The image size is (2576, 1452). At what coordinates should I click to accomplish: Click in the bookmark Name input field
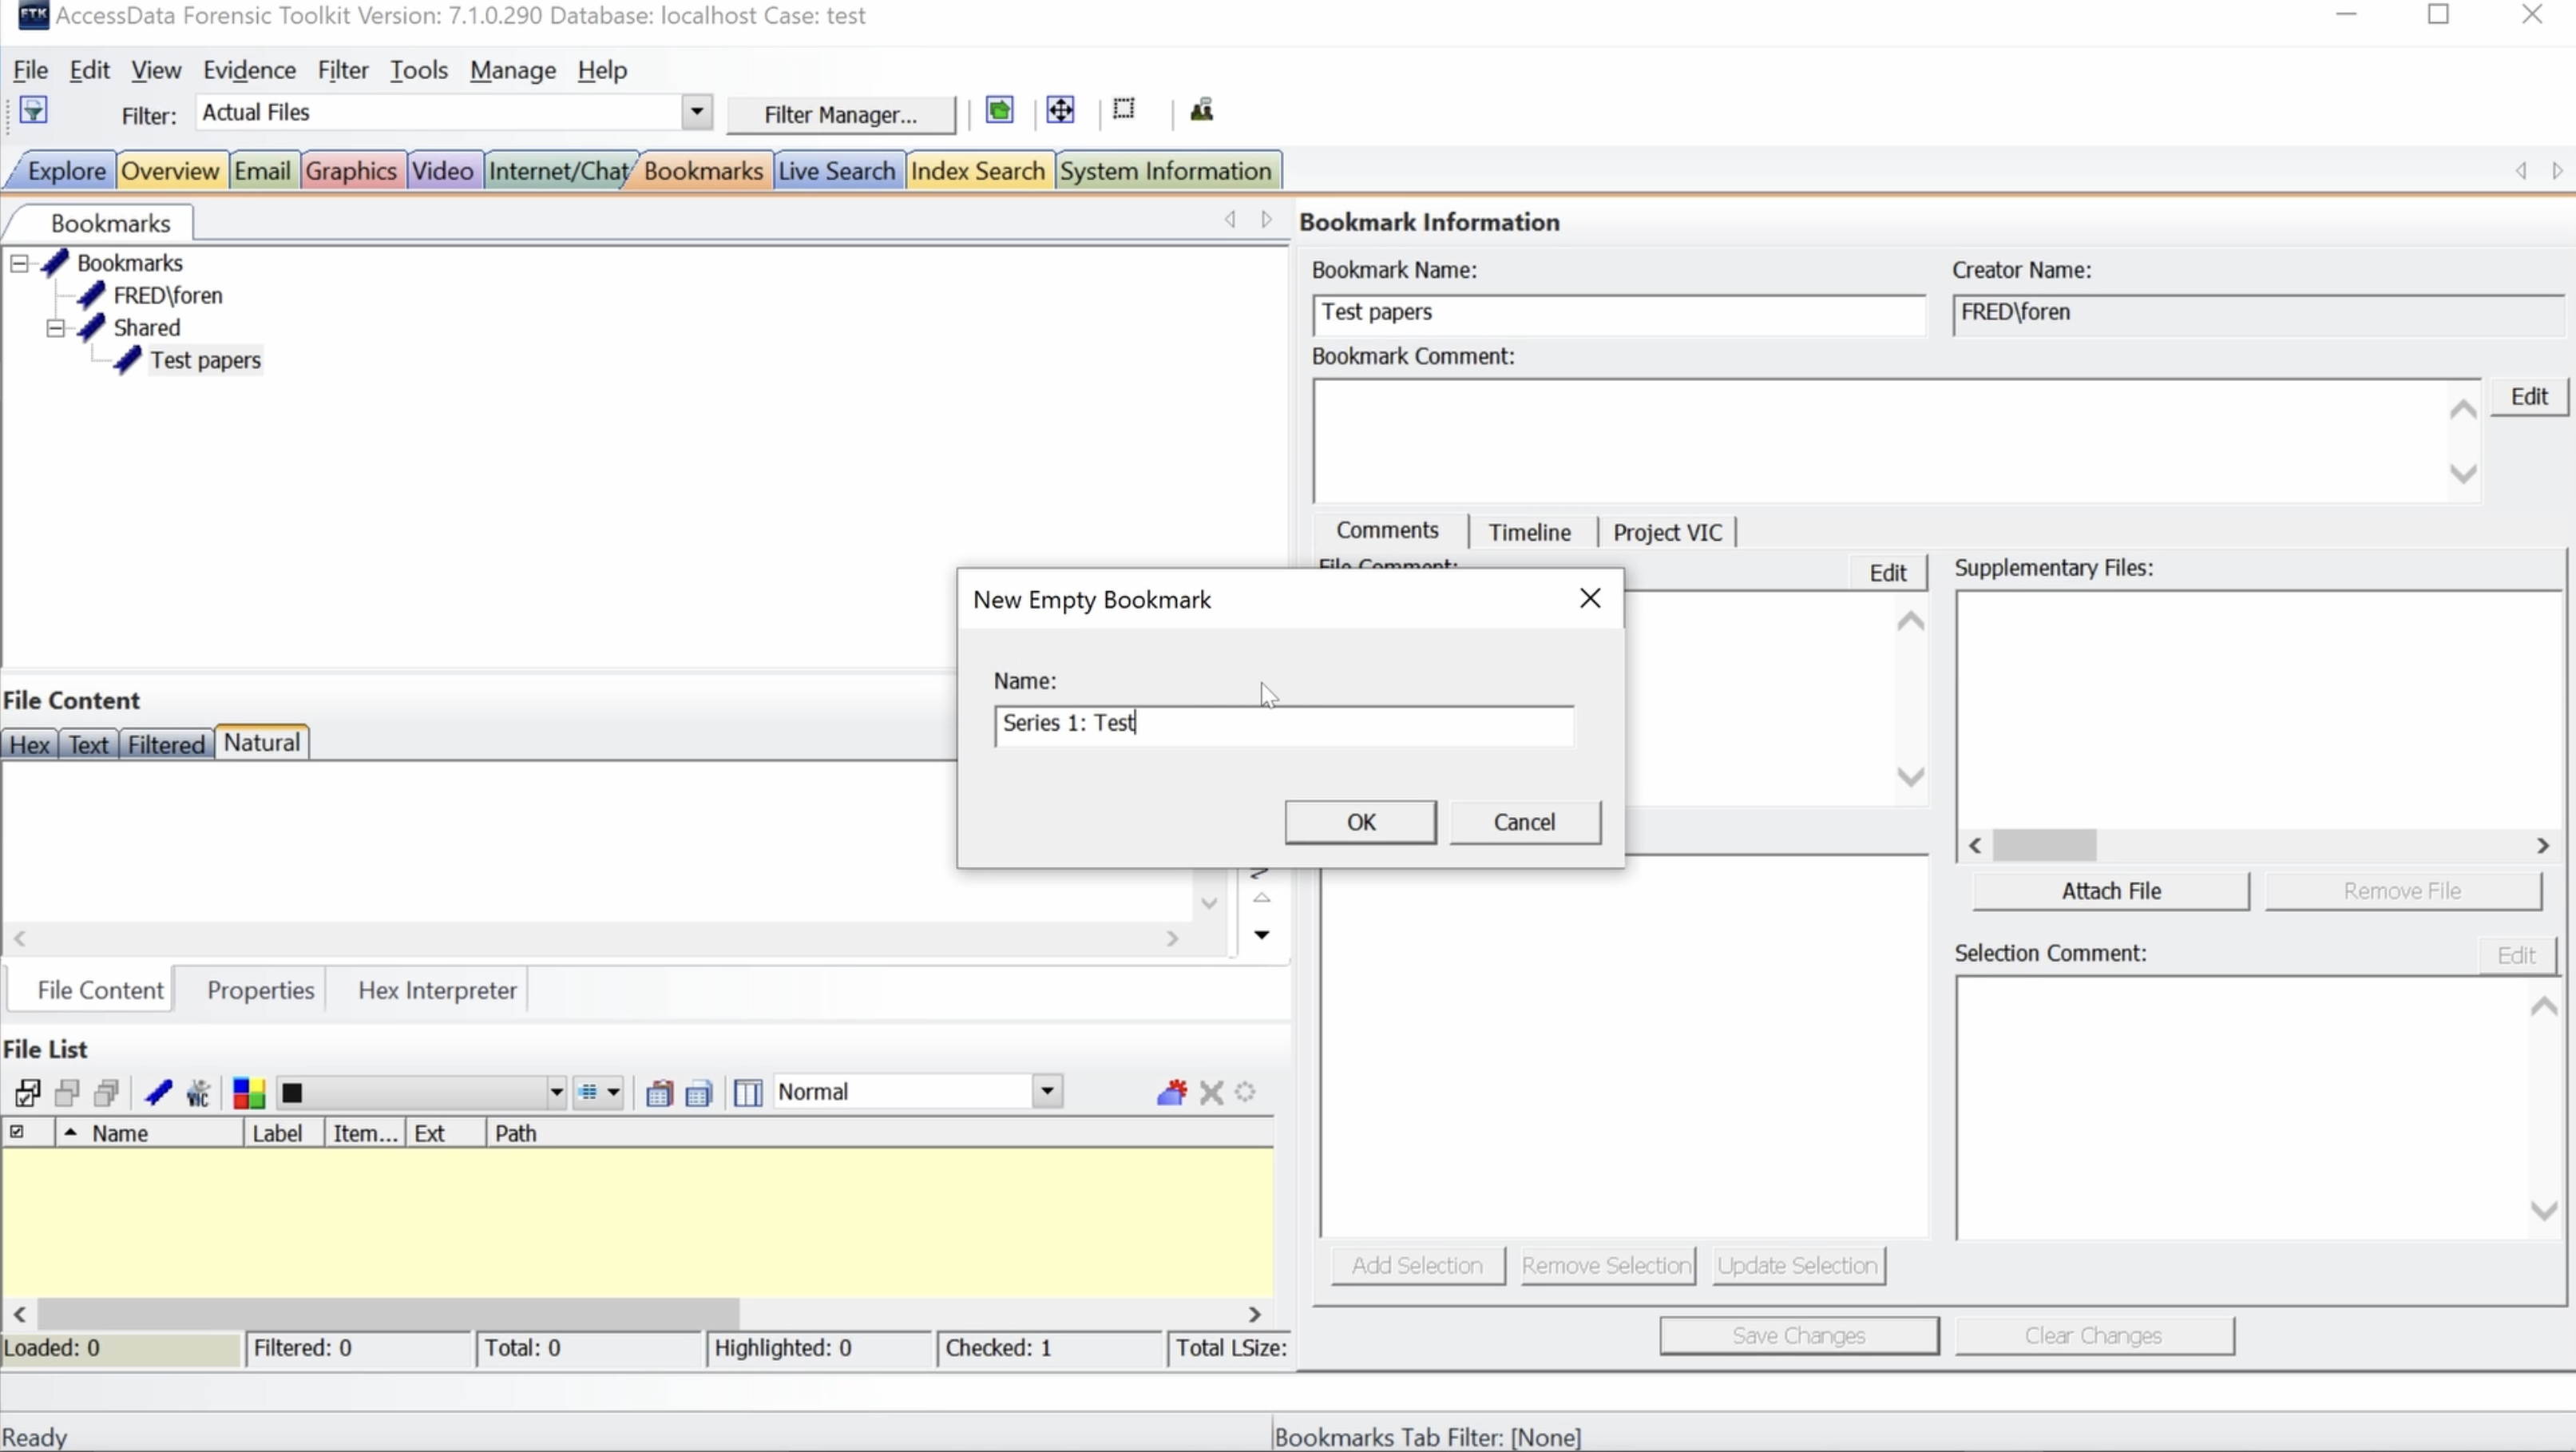click(1284, 725)
